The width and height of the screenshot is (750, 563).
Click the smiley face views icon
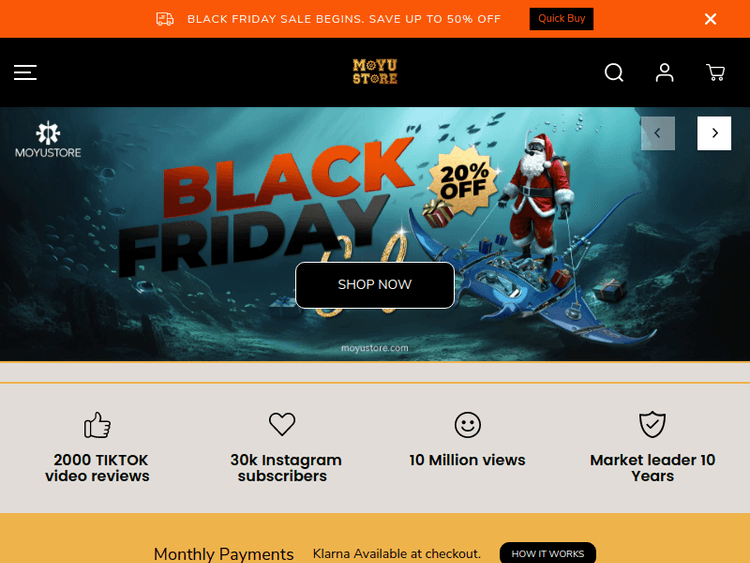click(x=467, y=425)
